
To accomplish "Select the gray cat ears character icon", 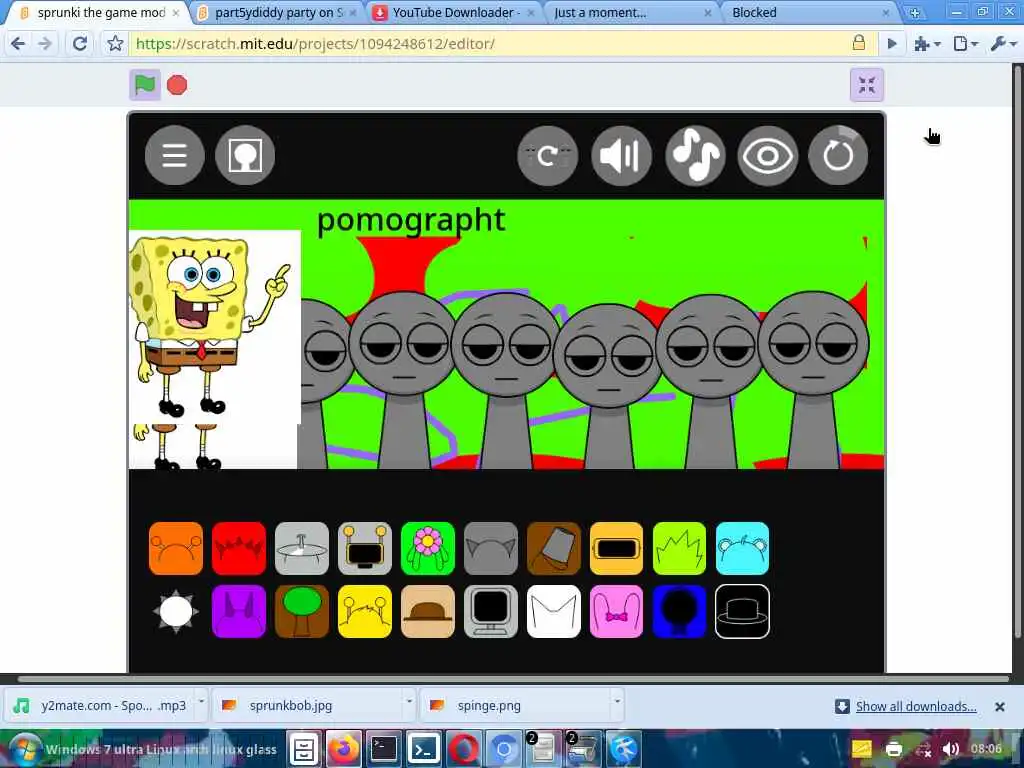I will click(x=490, y=549).
